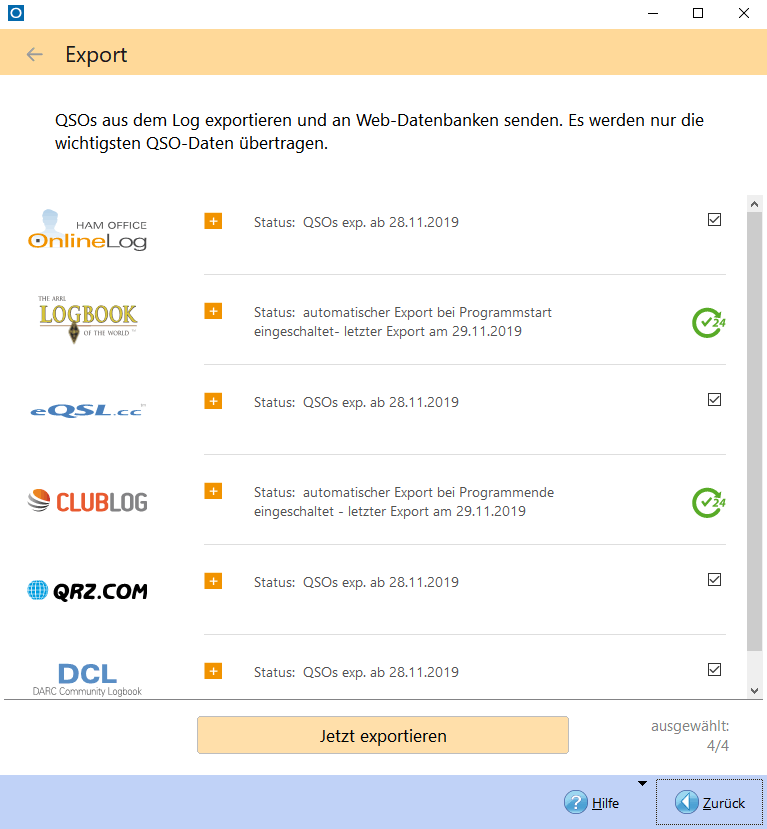Expand Logbook of the World options with plus
This screenshot has width=767, height=829.
pos(213,311)
